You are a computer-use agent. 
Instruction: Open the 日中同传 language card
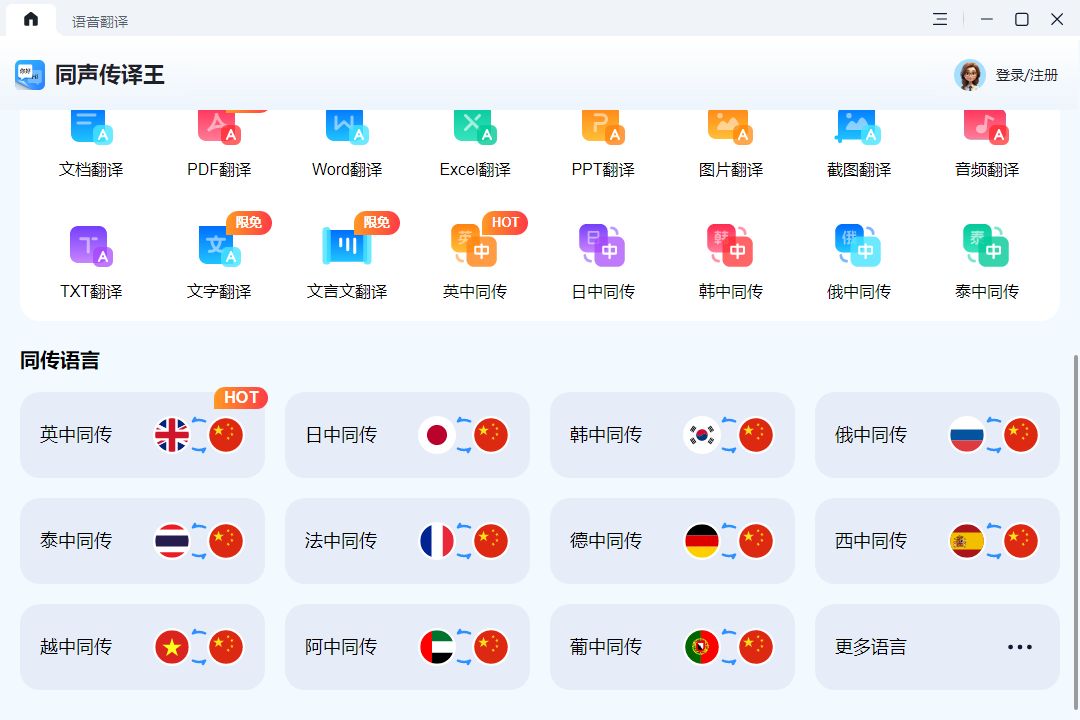[408, 435]
